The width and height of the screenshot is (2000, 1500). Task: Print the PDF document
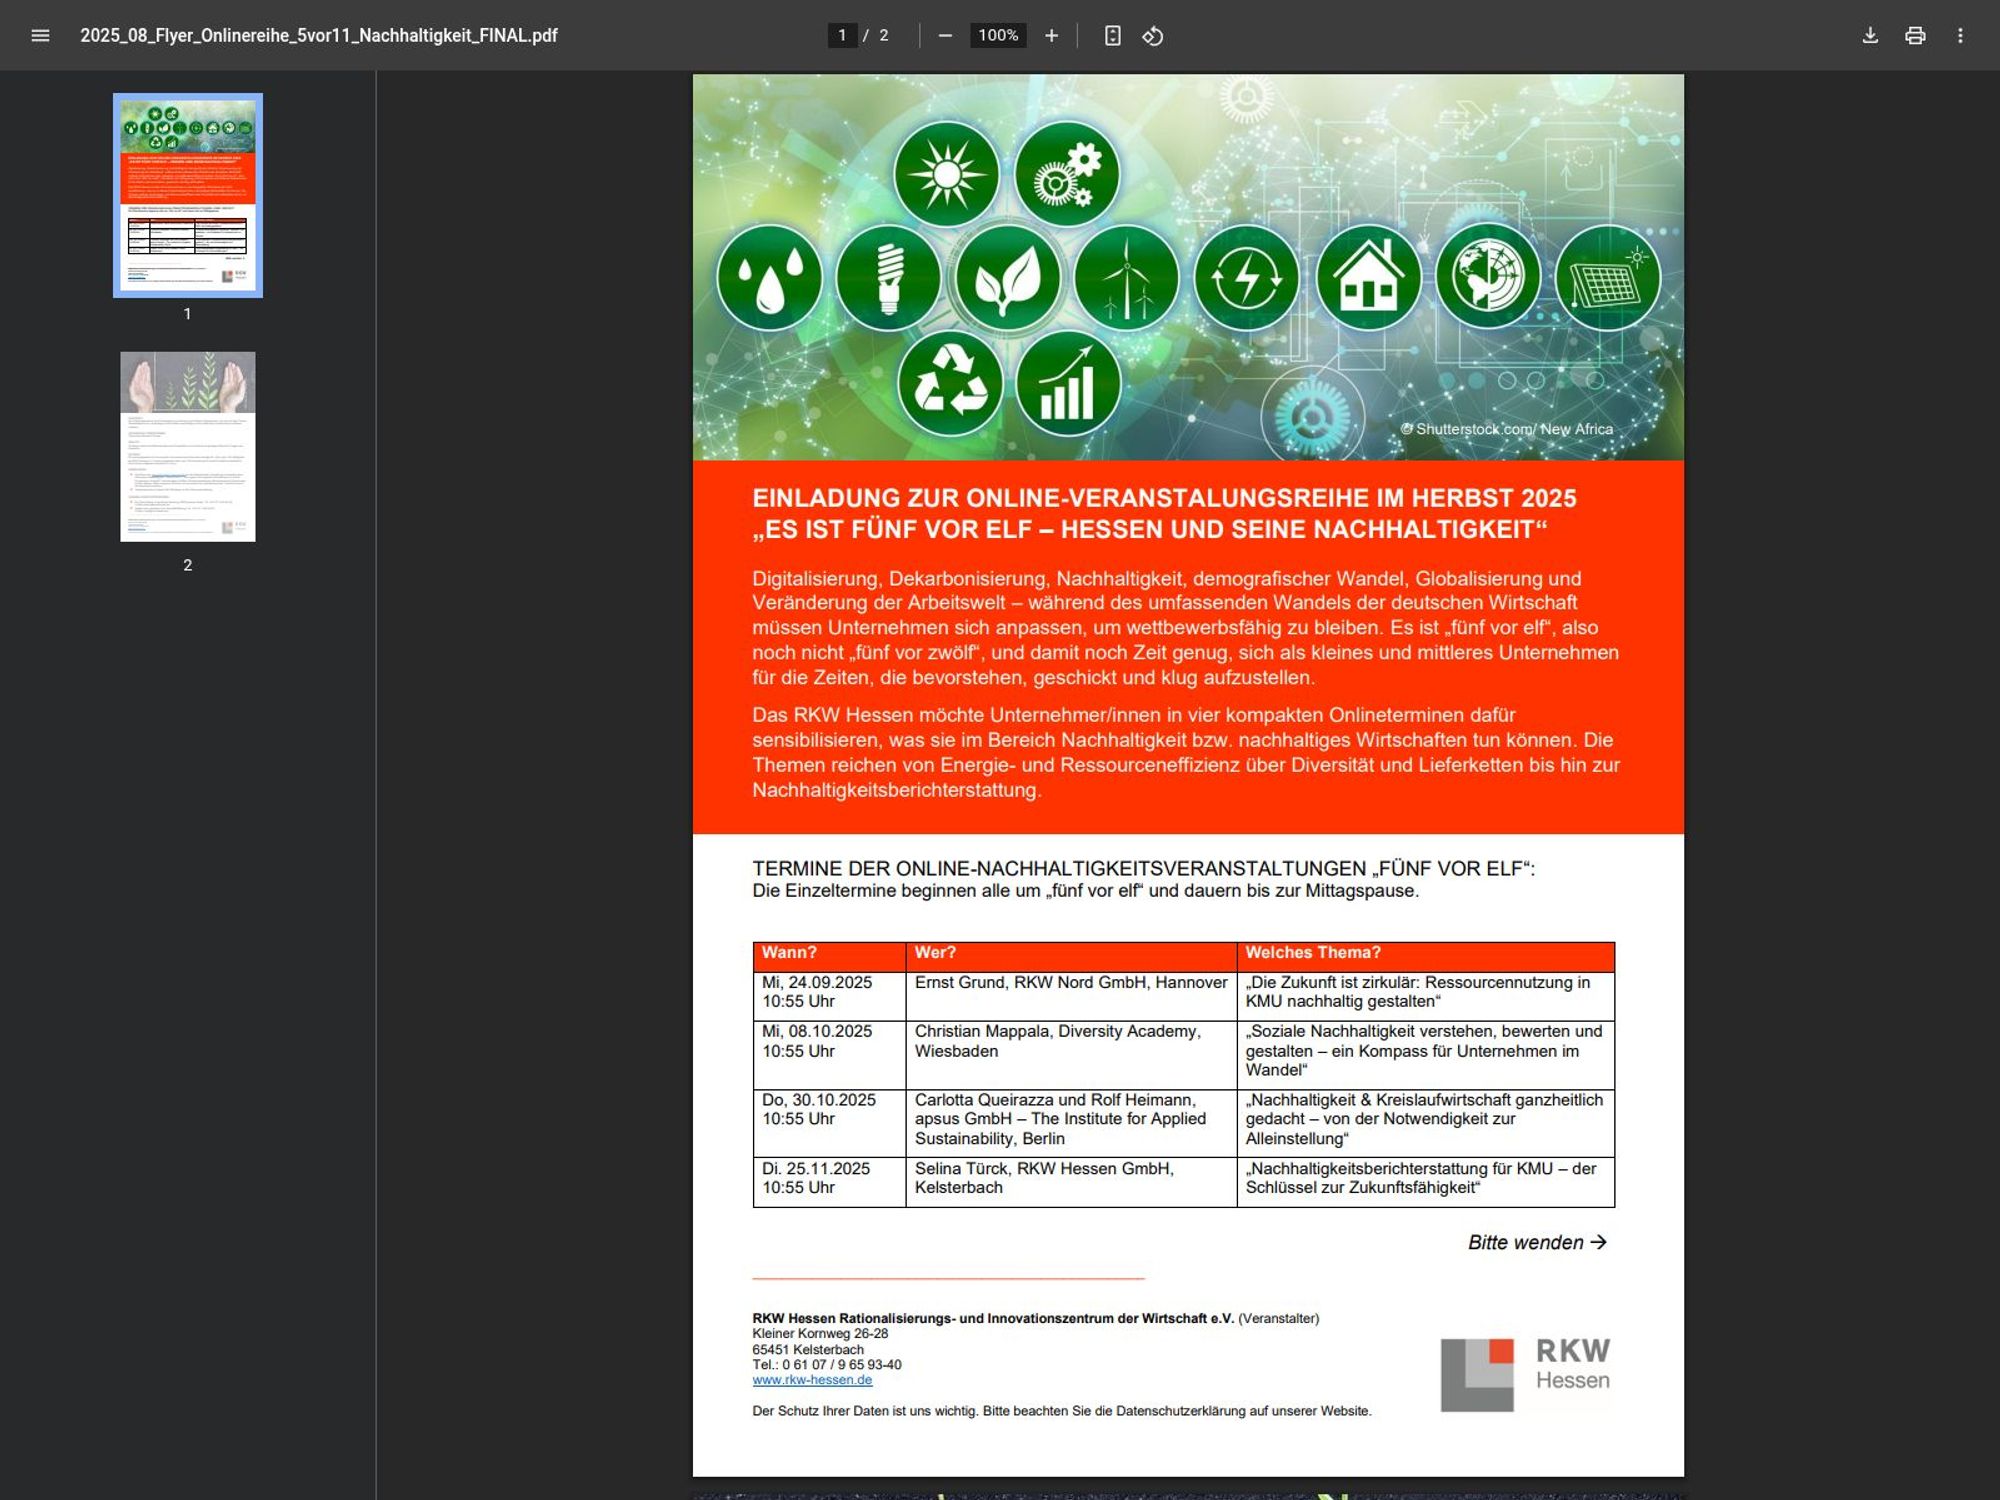1915,36
